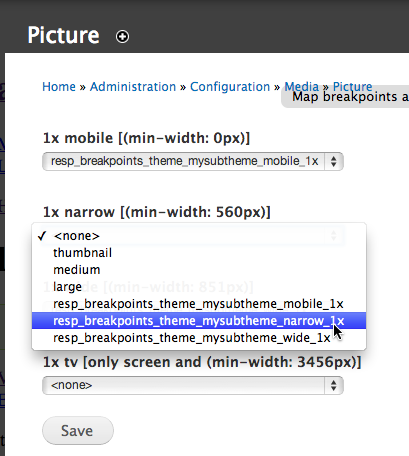Pick resp_breakpoints_theme_mysubtheme_wide_1x option
Screen dimensions: 409x456
click(199, 338)
